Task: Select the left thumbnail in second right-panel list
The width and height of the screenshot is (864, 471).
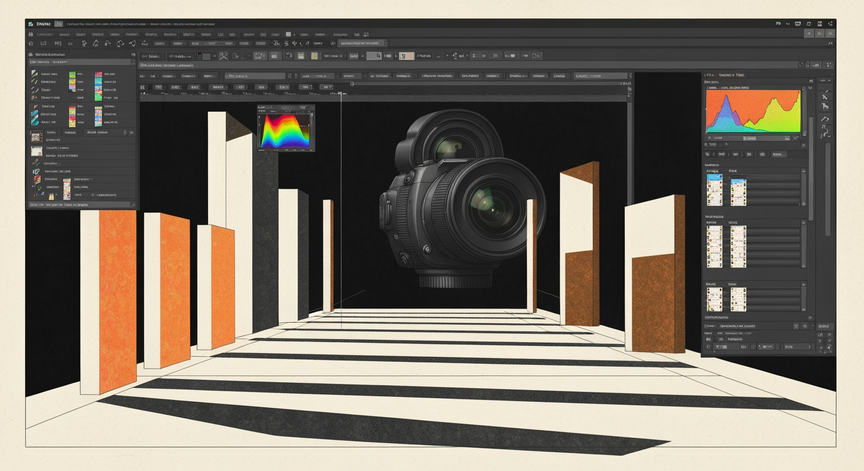Action: coord(714,247)
